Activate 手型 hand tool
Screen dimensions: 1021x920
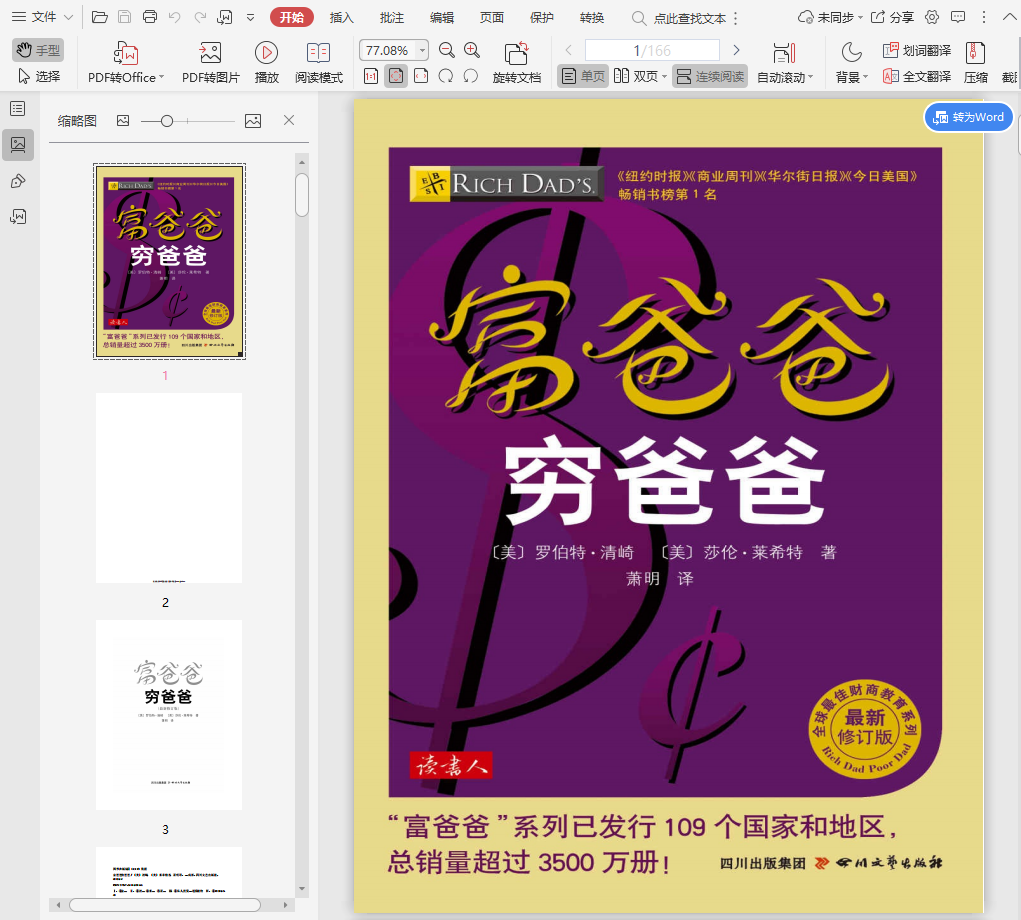[x=38, y=50]
